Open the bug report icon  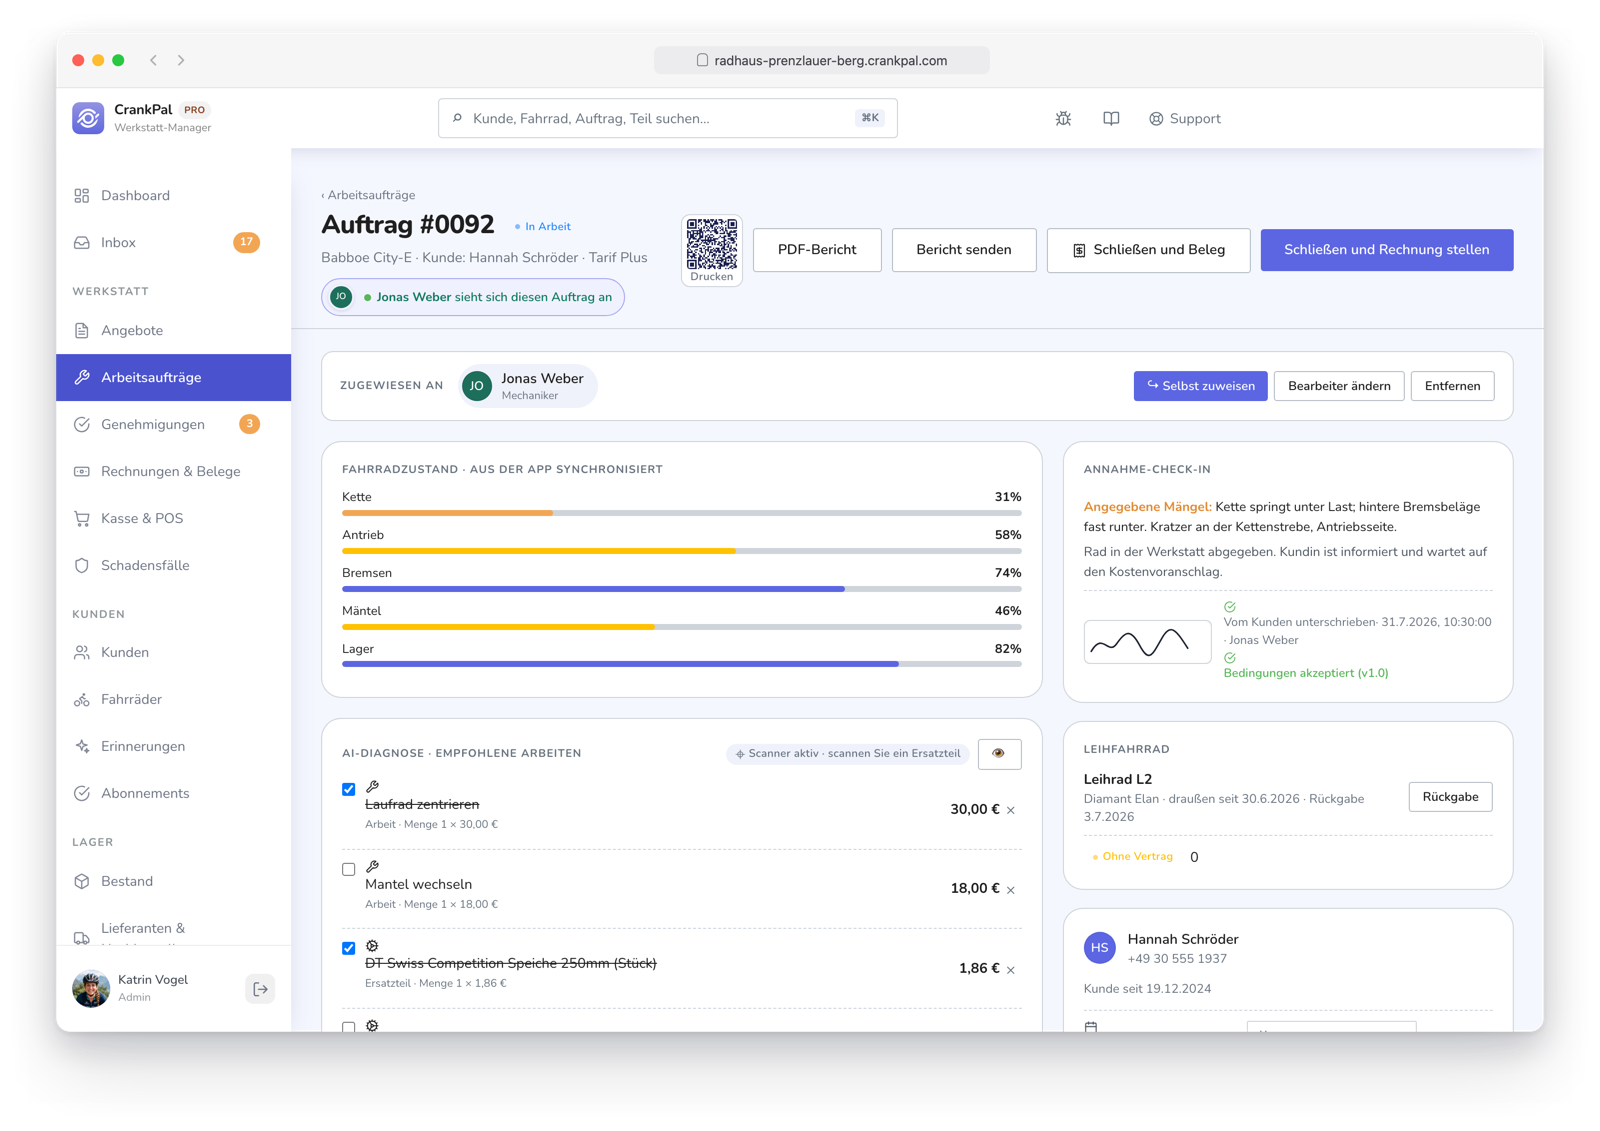1063,118
